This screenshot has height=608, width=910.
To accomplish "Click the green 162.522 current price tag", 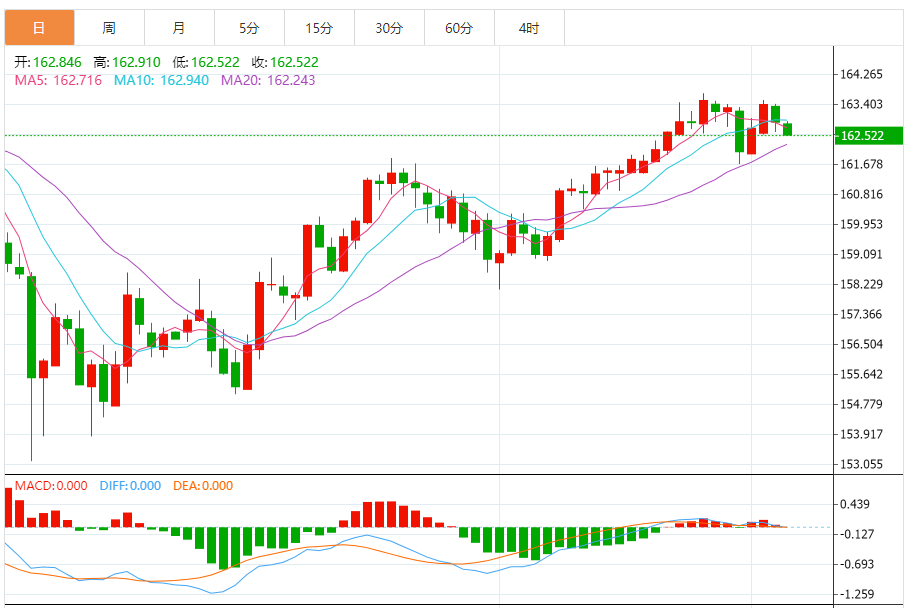I will [868, 136].
